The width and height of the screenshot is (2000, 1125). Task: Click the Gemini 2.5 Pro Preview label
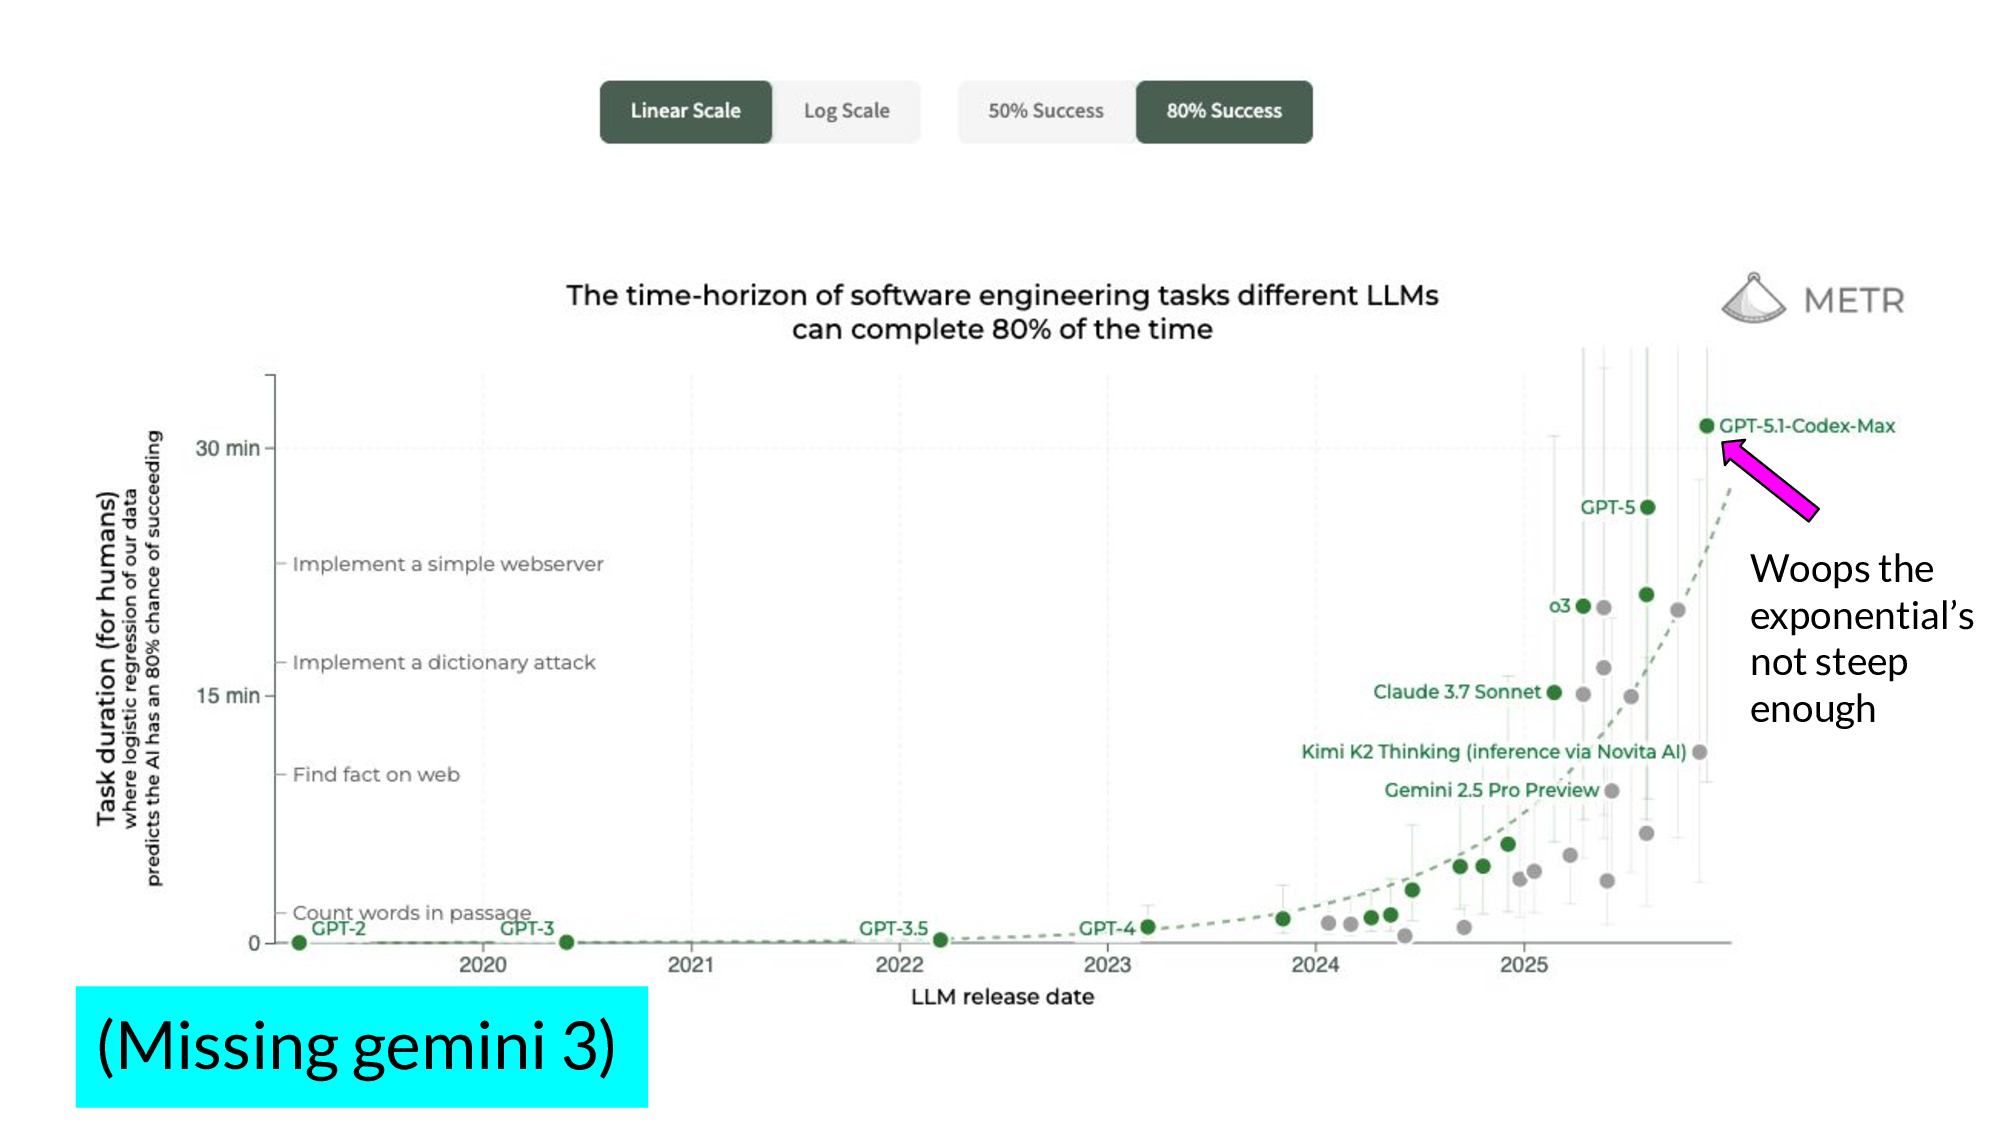pyautogui.click(x=1492, y=790)
